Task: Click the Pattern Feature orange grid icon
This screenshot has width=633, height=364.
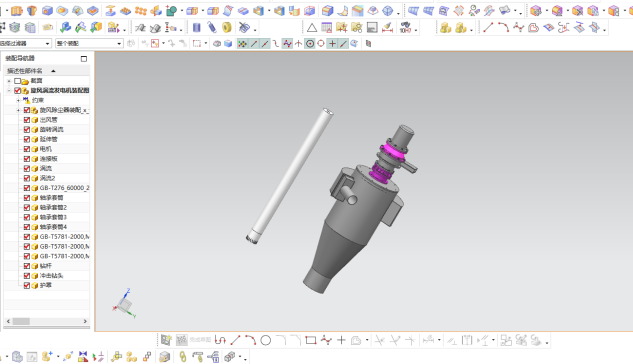Action: coord(140,11)
